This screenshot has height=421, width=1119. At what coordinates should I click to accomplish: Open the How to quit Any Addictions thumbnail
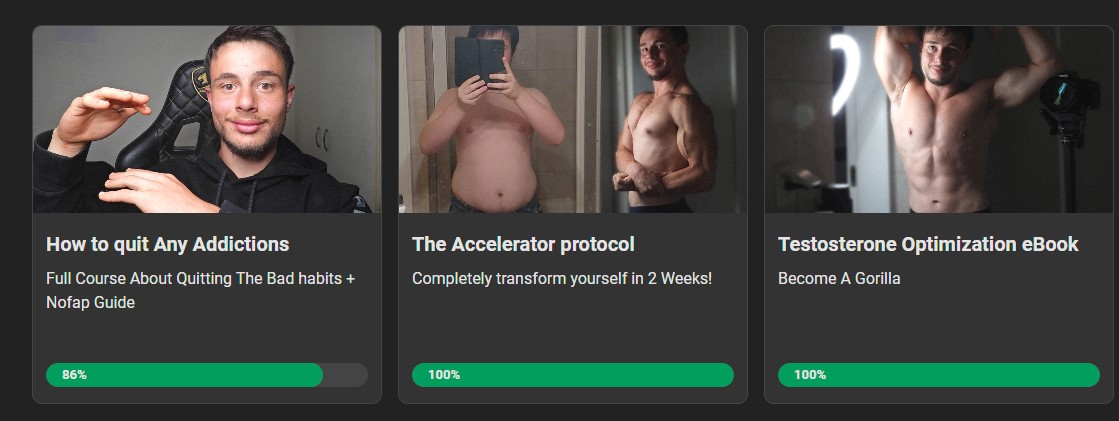[207, 119]
